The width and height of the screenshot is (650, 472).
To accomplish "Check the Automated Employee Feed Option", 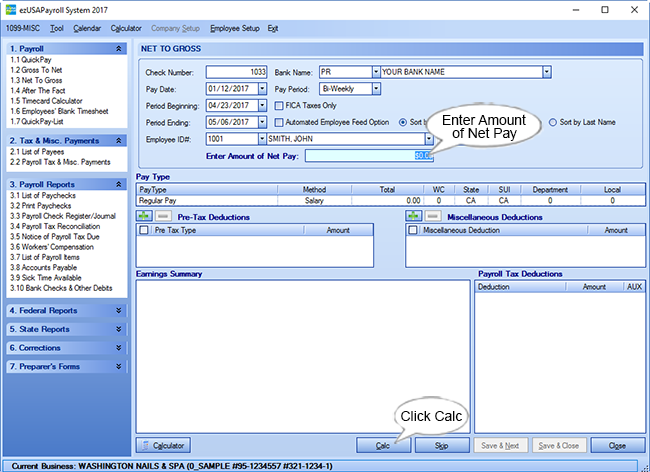I will (x=279, y=122).
